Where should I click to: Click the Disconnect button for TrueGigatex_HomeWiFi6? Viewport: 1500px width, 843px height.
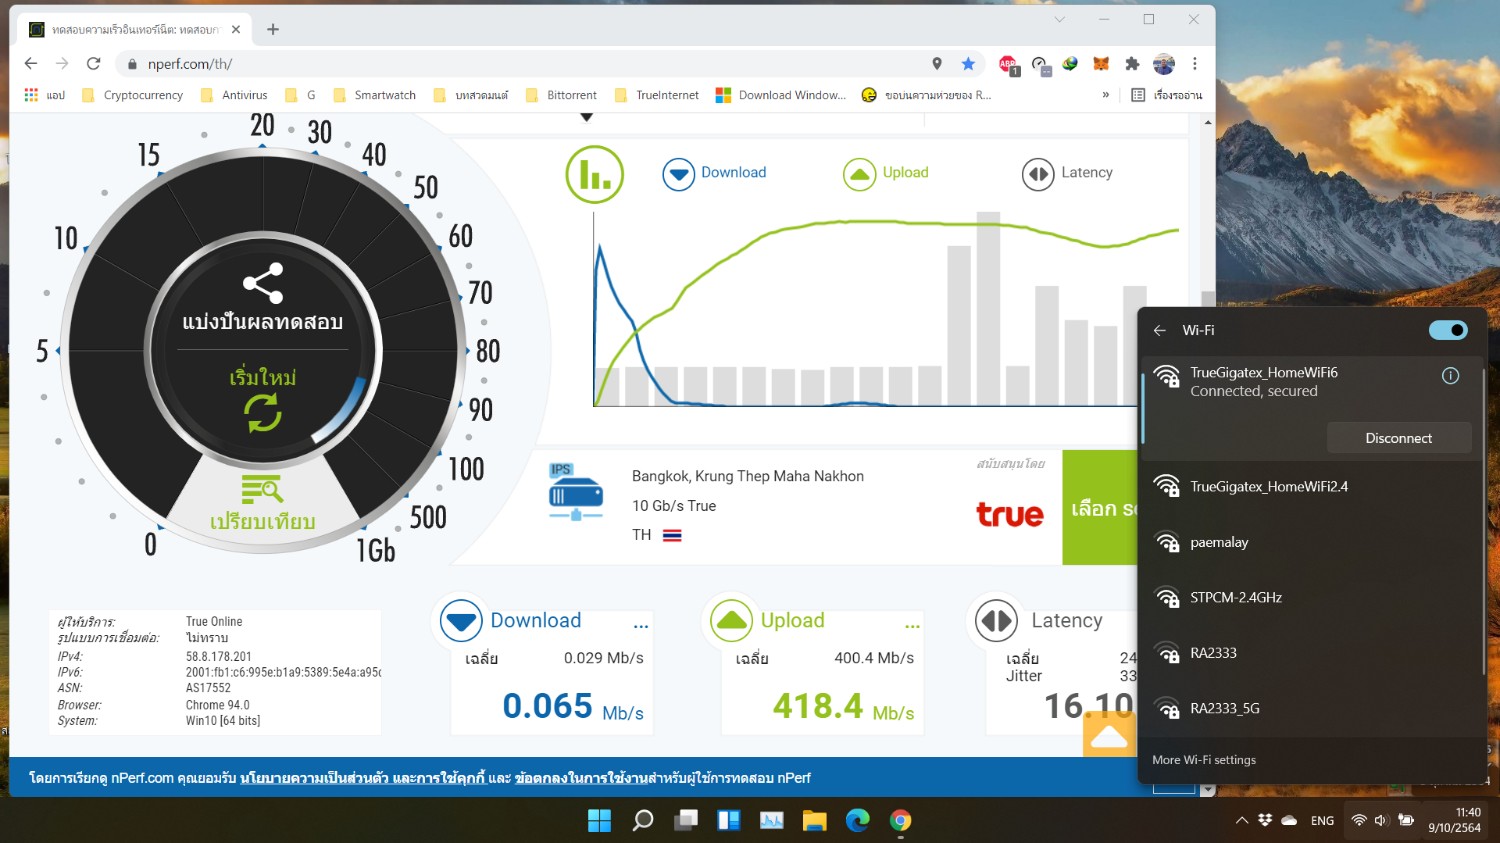click(x=1398, y=438)
